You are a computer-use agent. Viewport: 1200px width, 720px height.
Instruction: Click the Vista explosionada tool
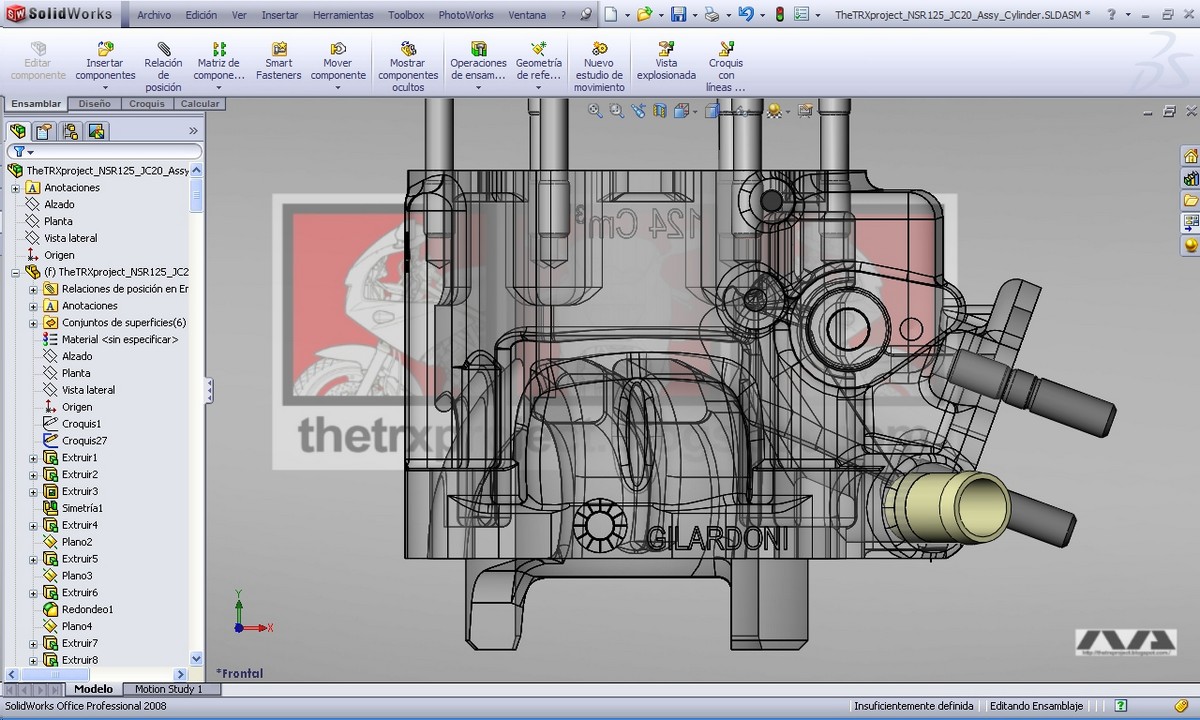point(666,61)
